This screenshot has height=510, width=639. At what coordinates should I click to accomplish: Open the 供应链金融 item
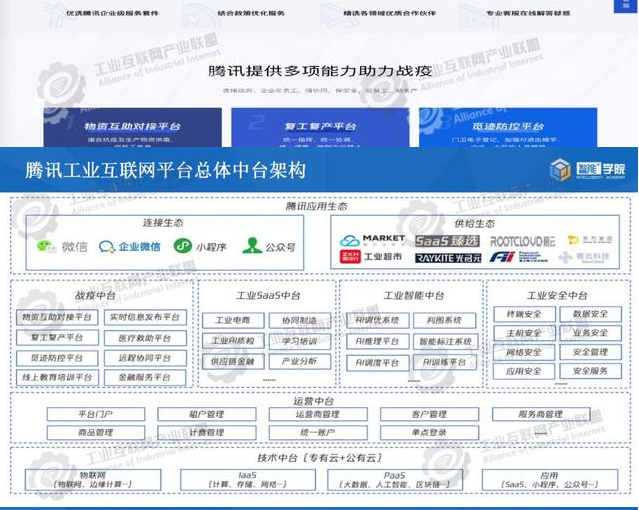[232, 360]
